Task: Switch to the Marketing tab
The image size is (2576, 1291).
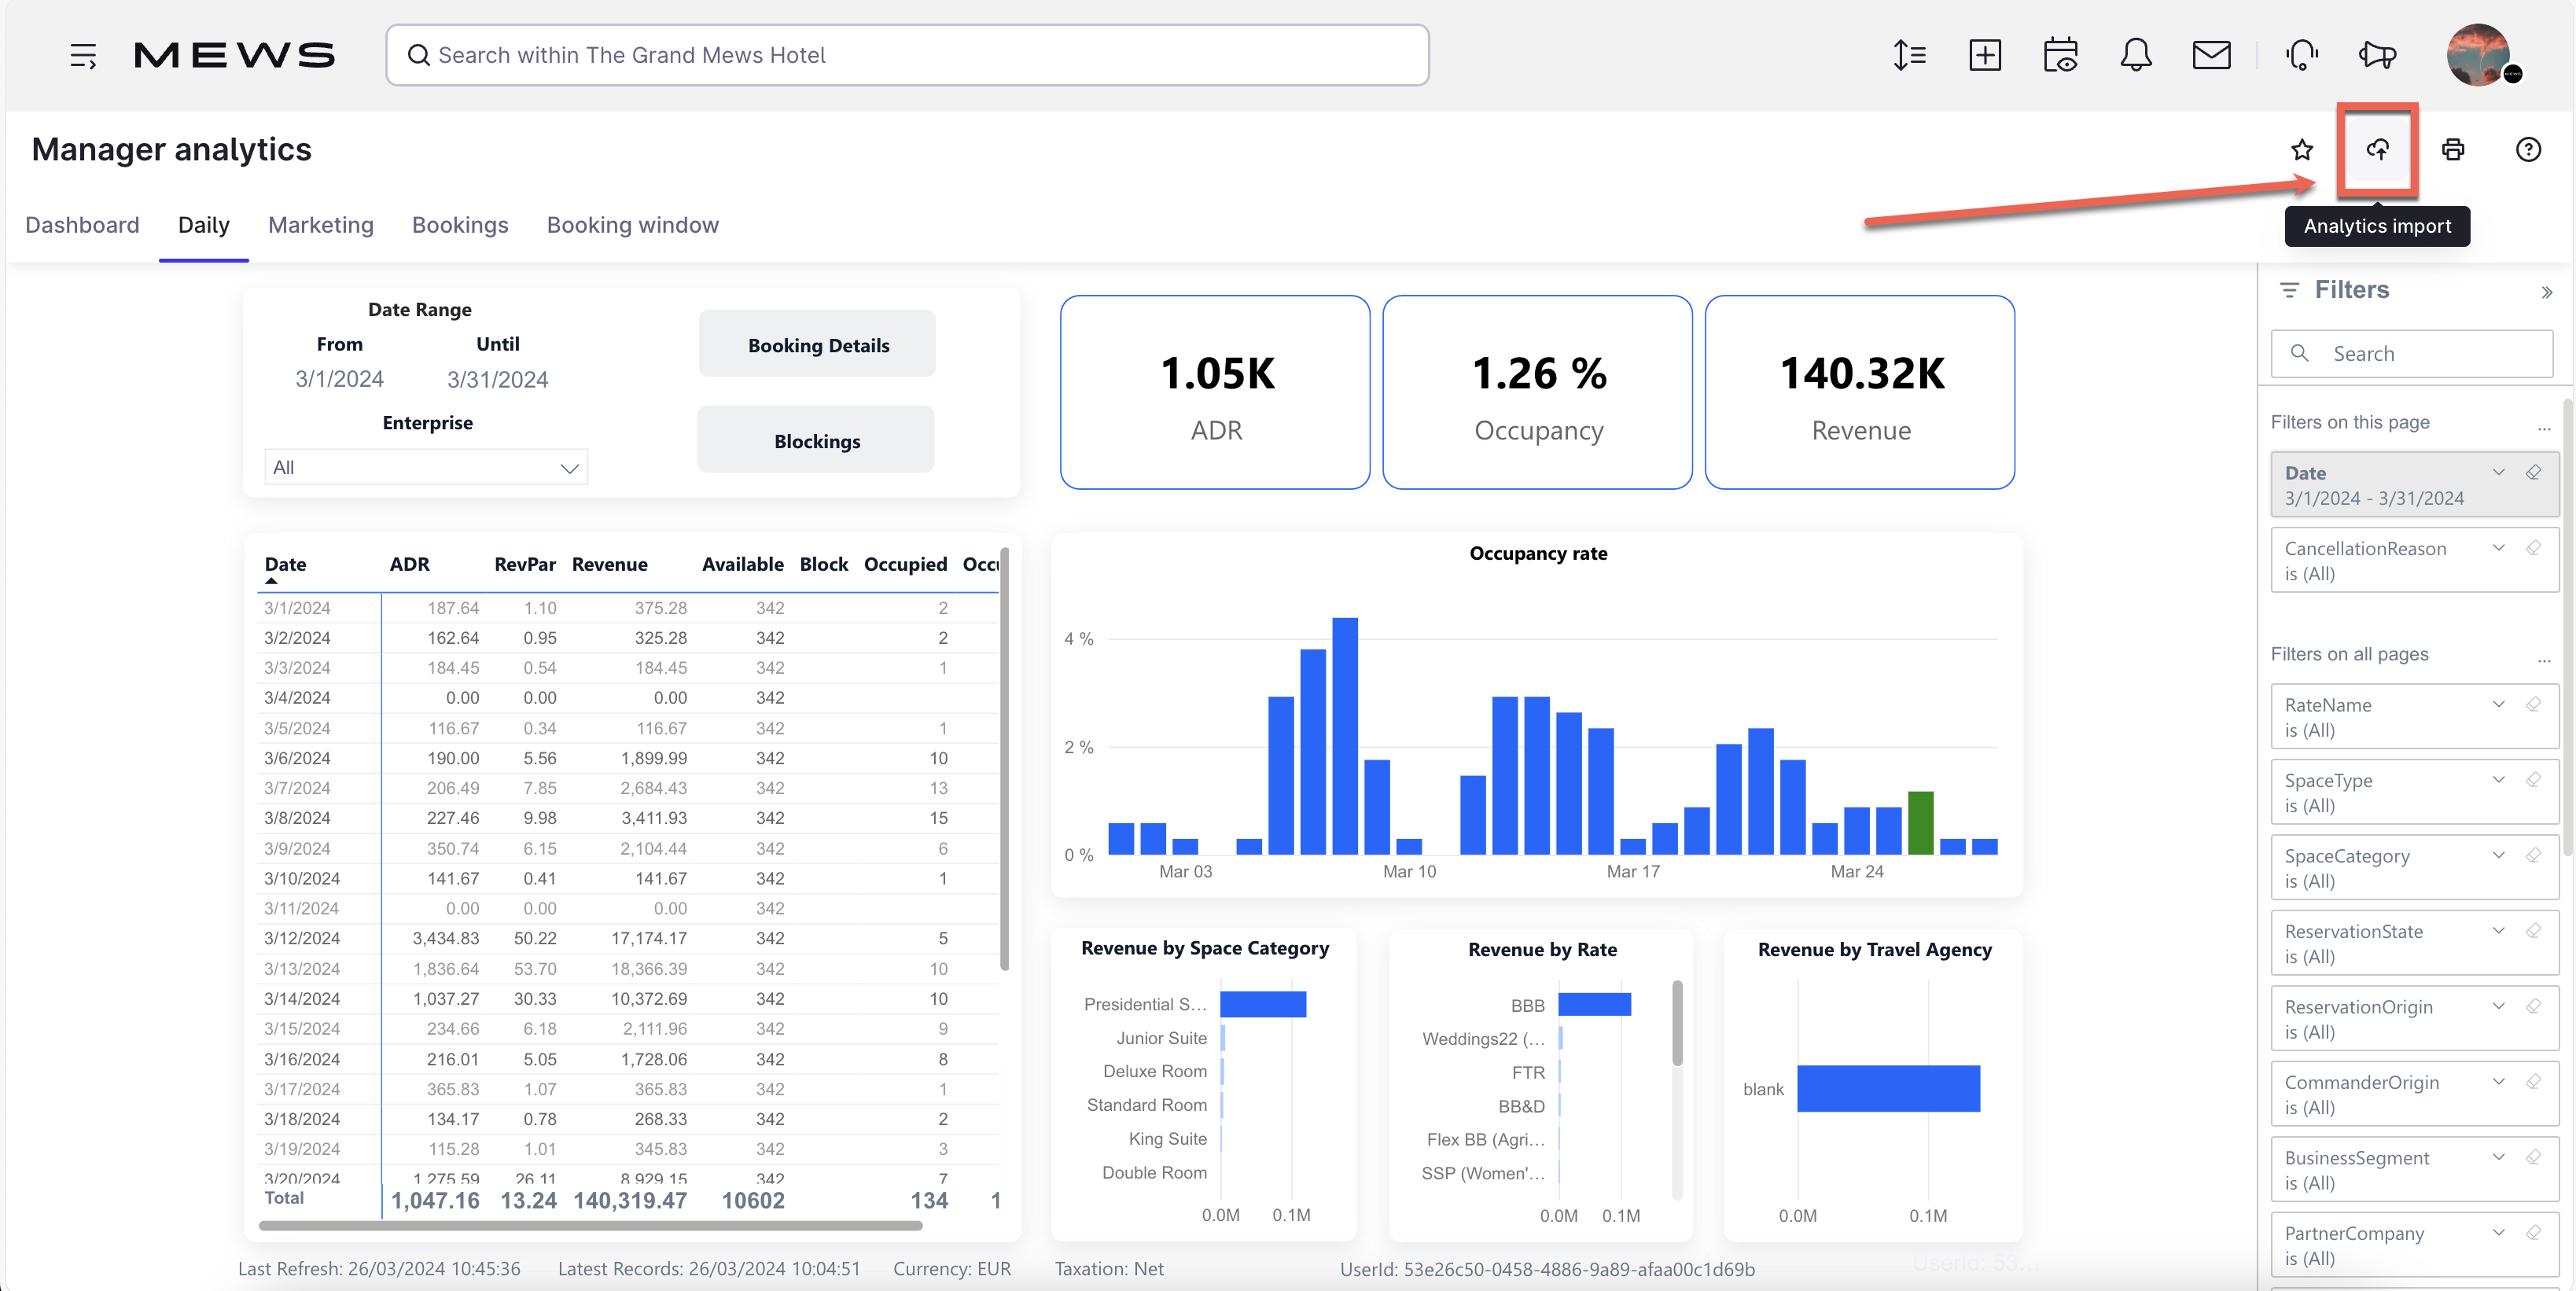Action: pos(321,225)
